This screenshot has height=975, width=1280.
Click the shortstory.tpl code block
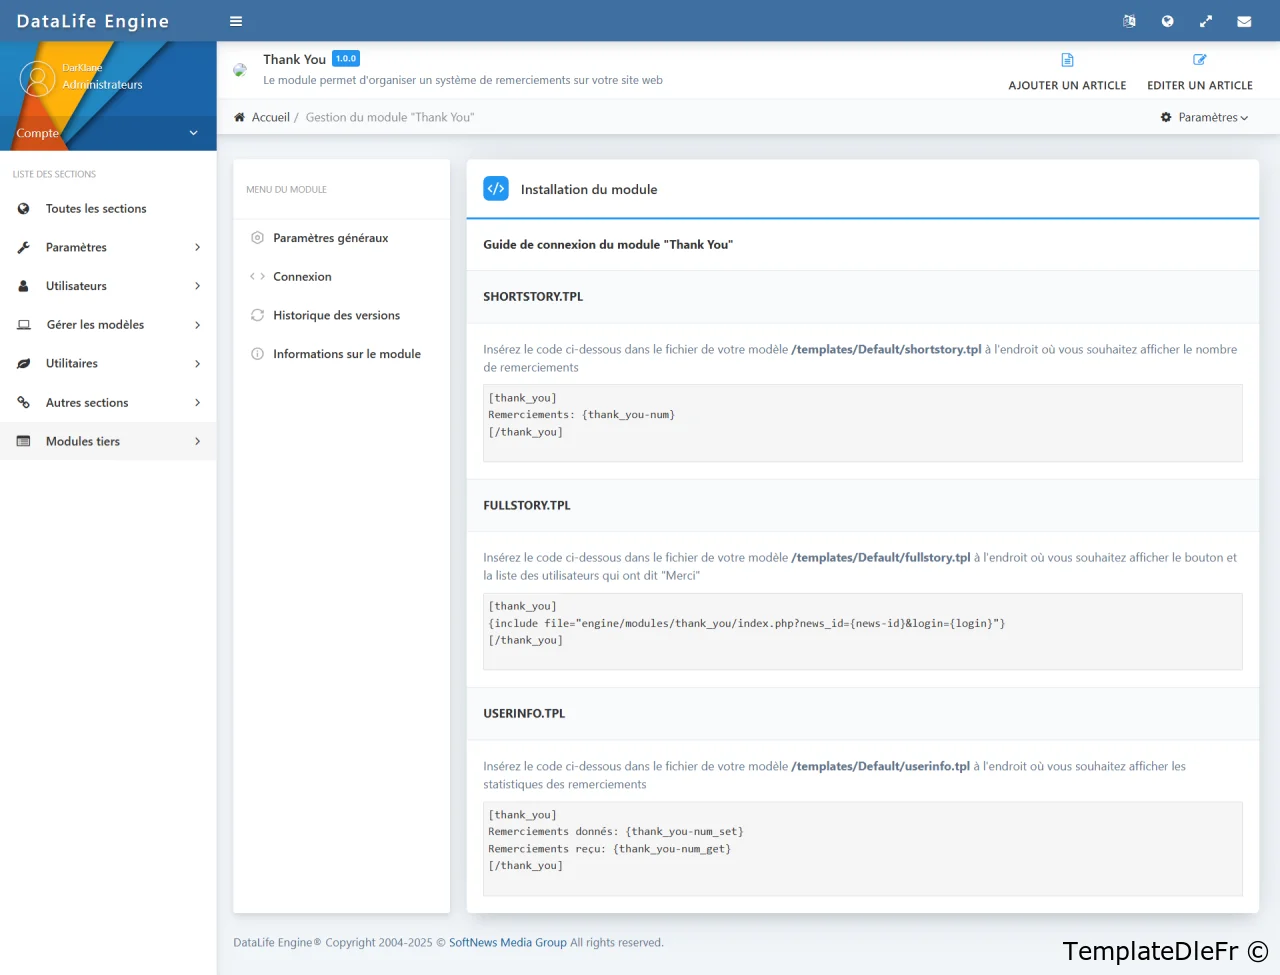pyautogui.click(x=862, y=423)
